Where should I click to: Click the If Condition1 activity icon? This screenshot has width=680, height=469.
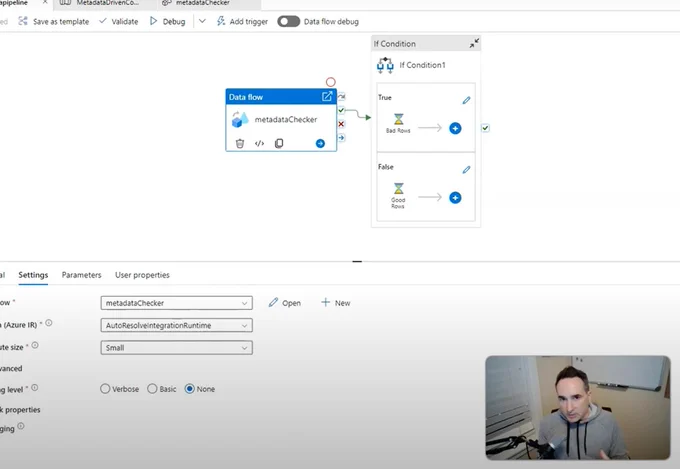pos(385,65)
